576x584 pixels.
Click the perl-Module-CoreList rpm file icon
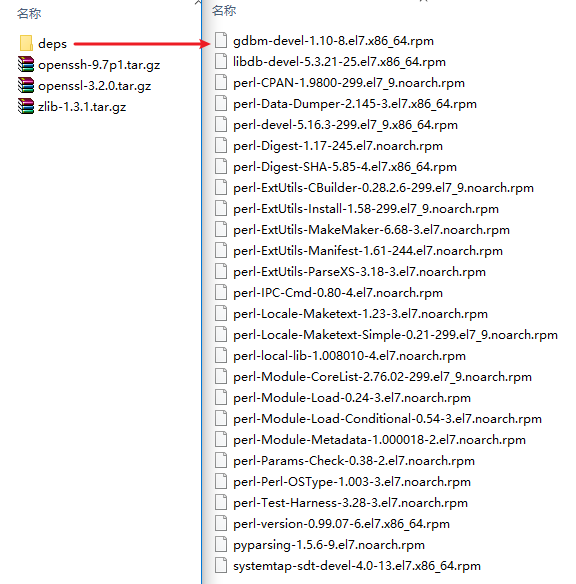point(221,376)
